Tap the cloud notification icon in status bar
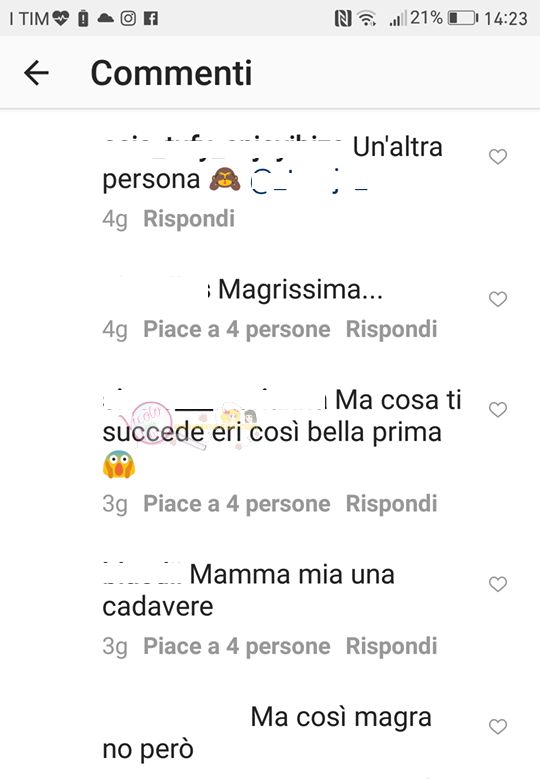Image resolution: width=540 pixels, height=779 pixels. pyautogui.click(x=105, y=19)
